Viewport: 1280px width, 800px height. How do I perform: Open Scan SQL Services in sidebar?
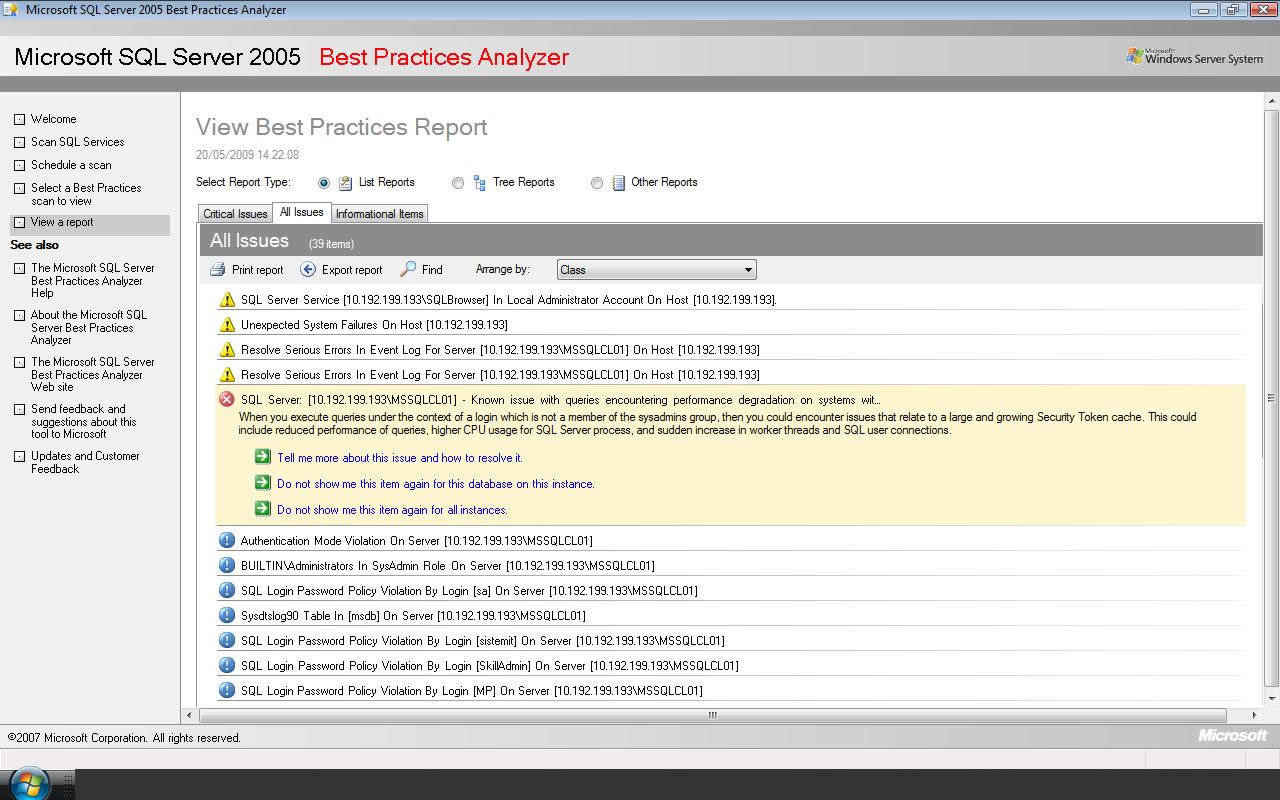pyautogui.click(x=77, y=142)
